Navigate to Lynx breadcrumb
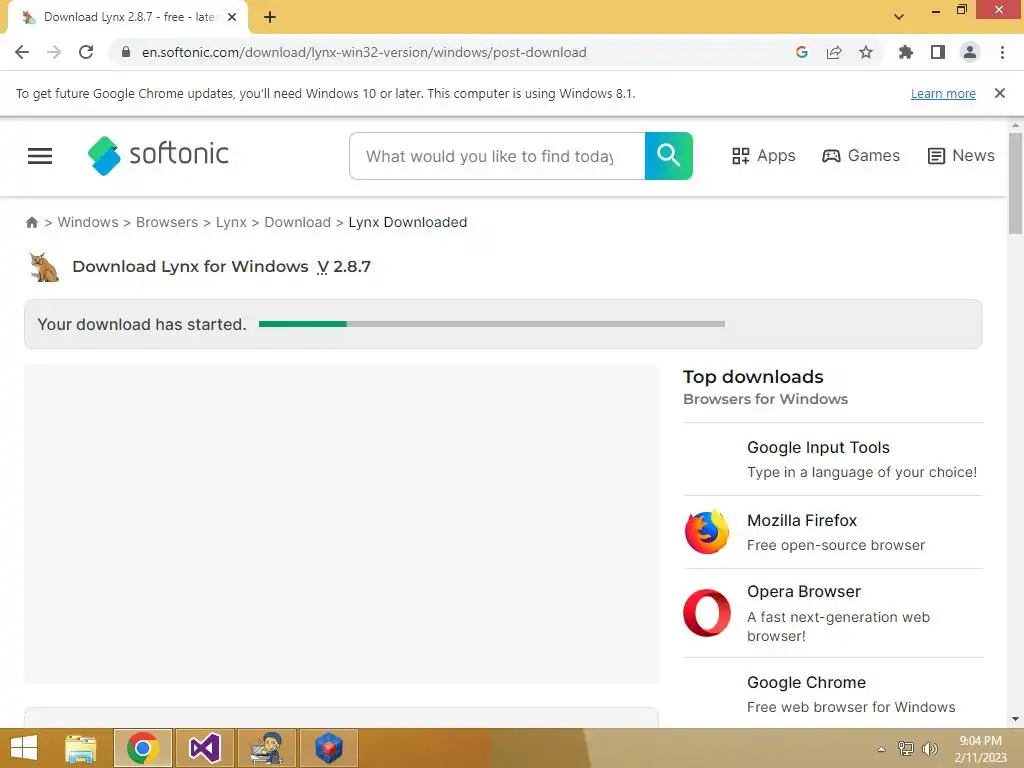This screenshot has height=768, width=1024. click(x=231, y=222)
